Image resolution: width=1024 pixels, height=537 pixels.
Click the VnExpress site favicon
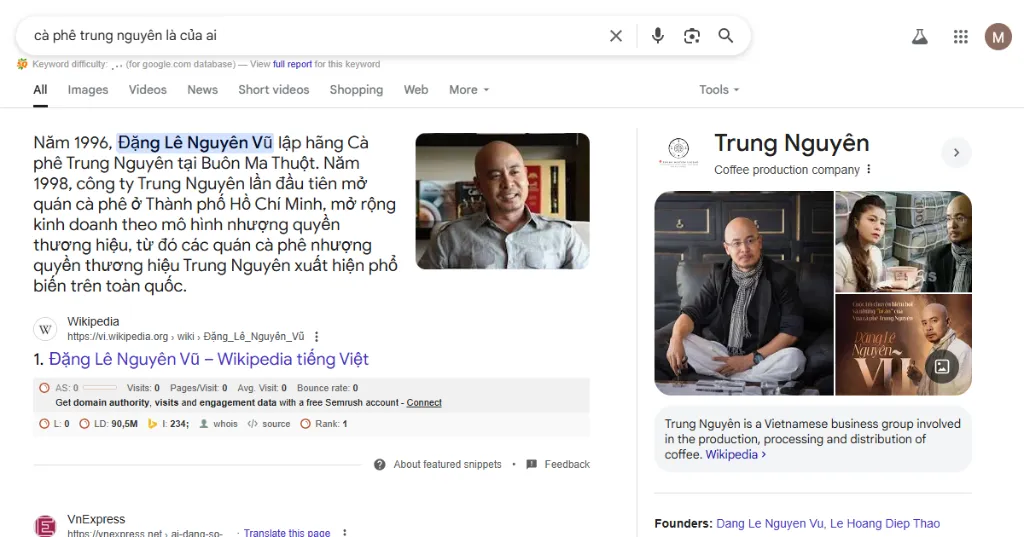(45, 526)
